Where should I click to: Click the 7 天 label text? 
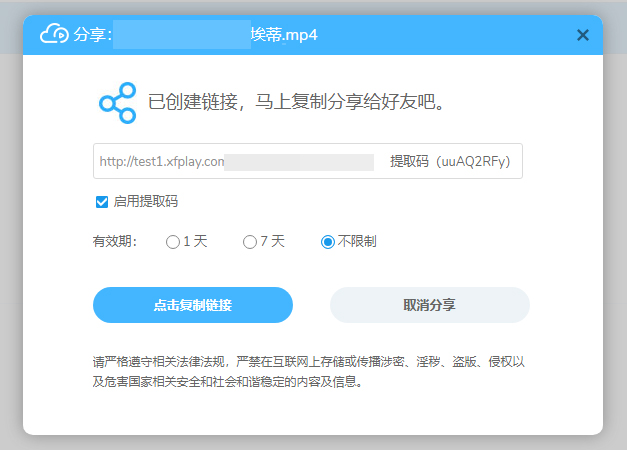tap(273, 241)
